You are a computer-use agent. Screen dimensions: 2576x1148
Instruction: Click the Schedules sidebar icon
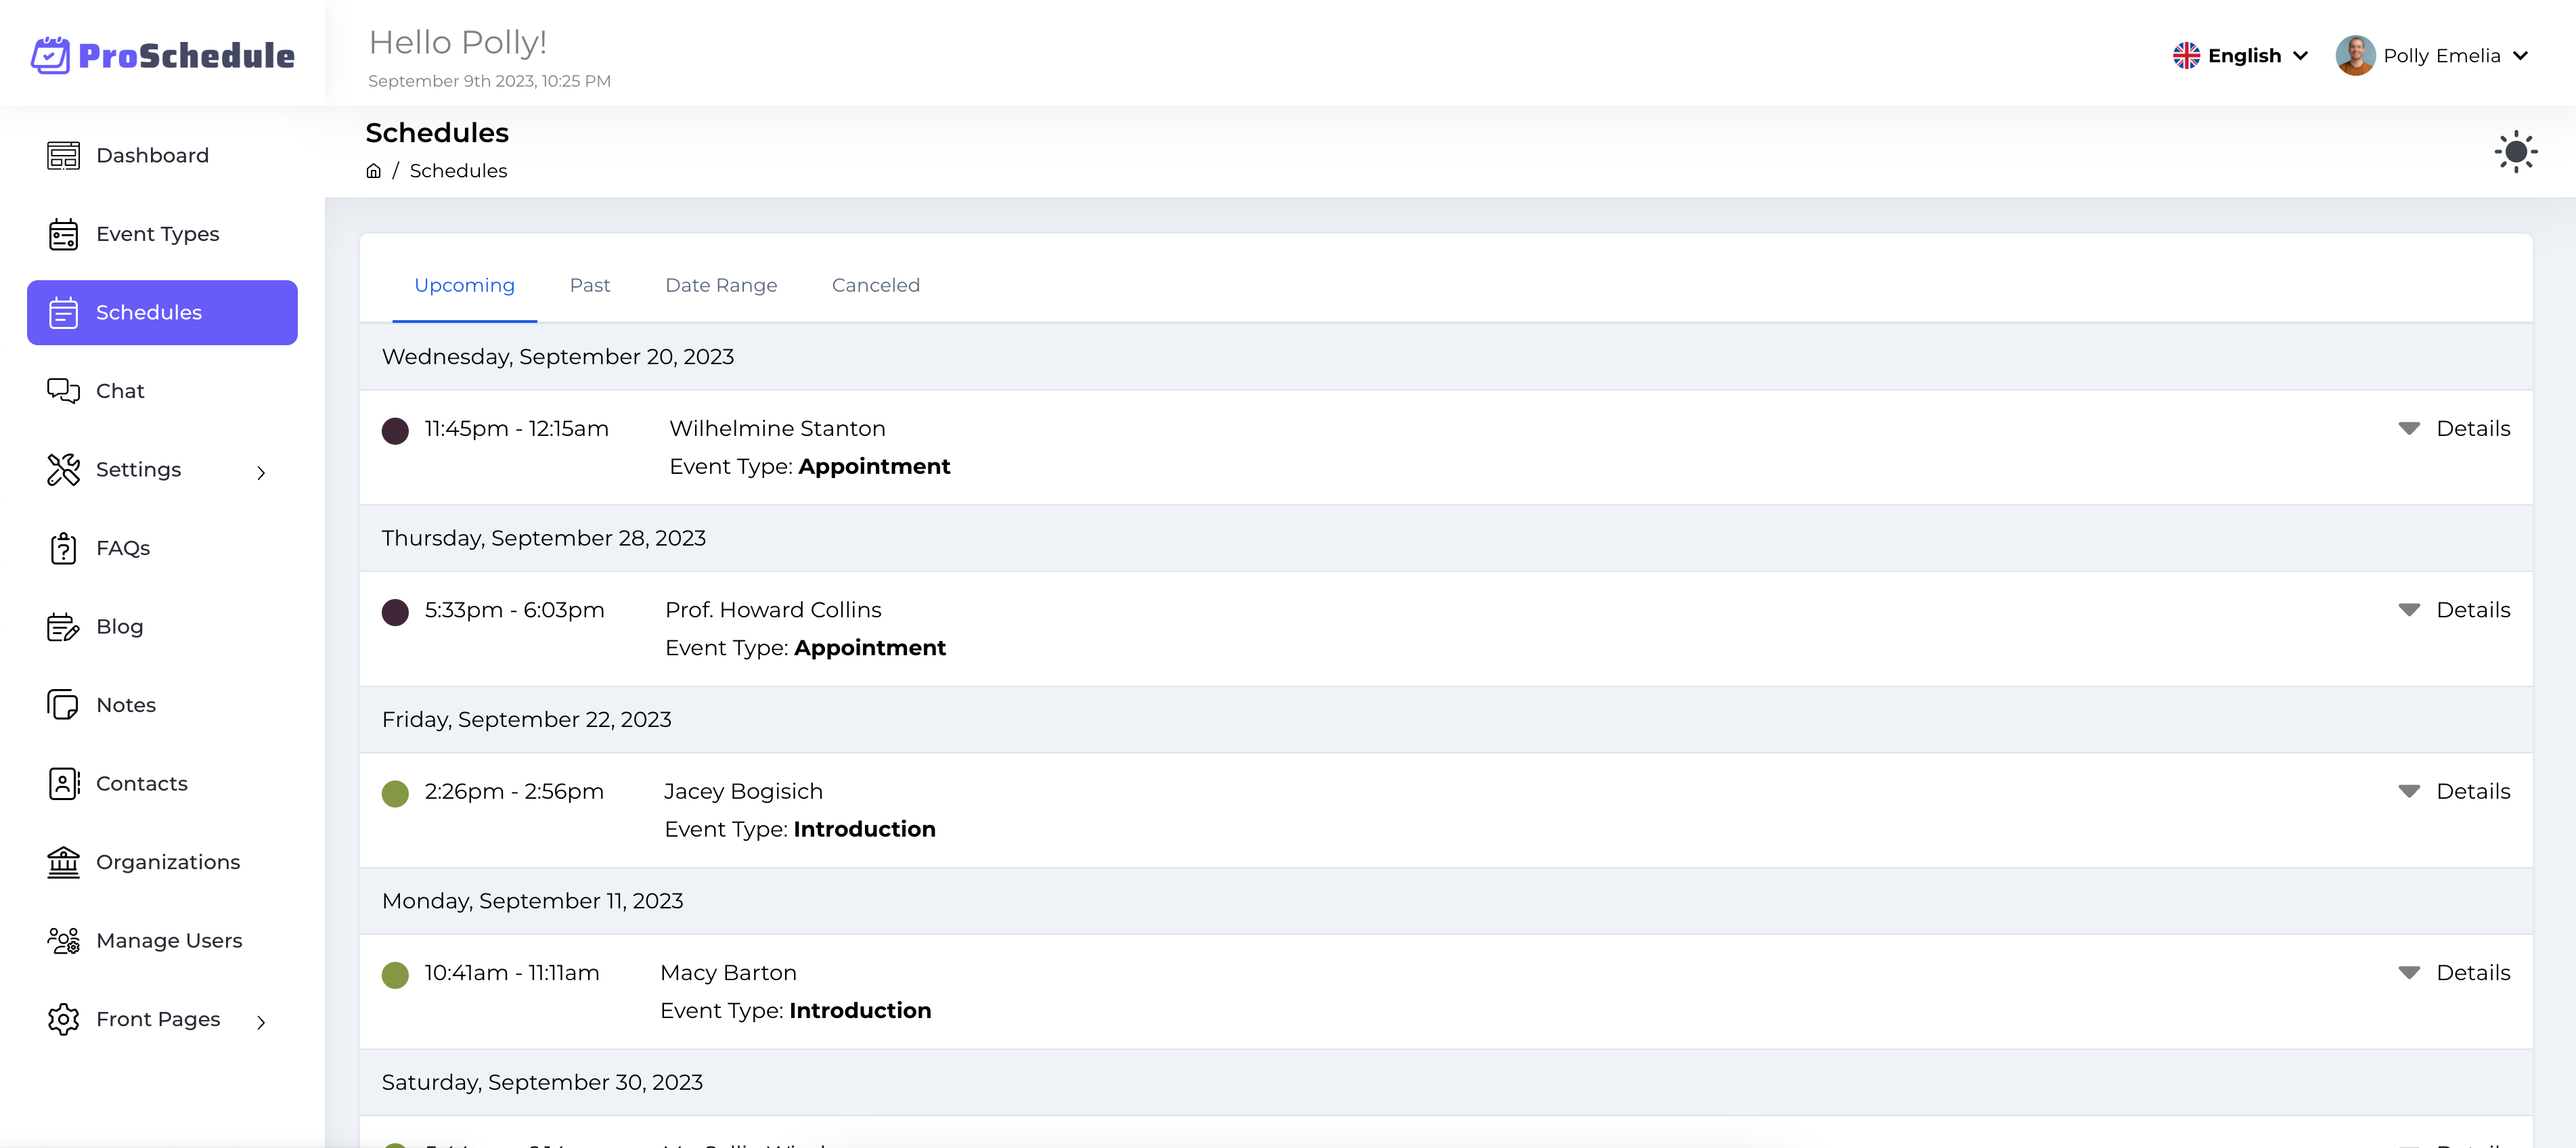click(x=62, y=312)
